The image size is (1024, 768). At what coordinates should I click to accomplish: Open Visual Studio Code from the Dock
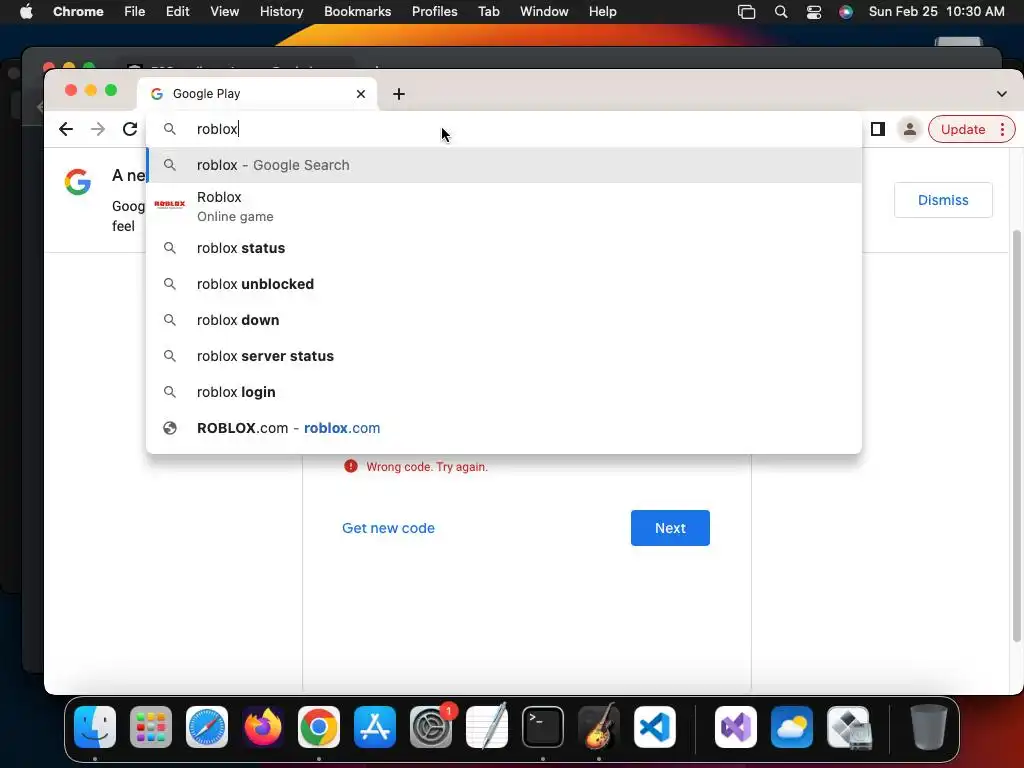(x=655, y=727)
